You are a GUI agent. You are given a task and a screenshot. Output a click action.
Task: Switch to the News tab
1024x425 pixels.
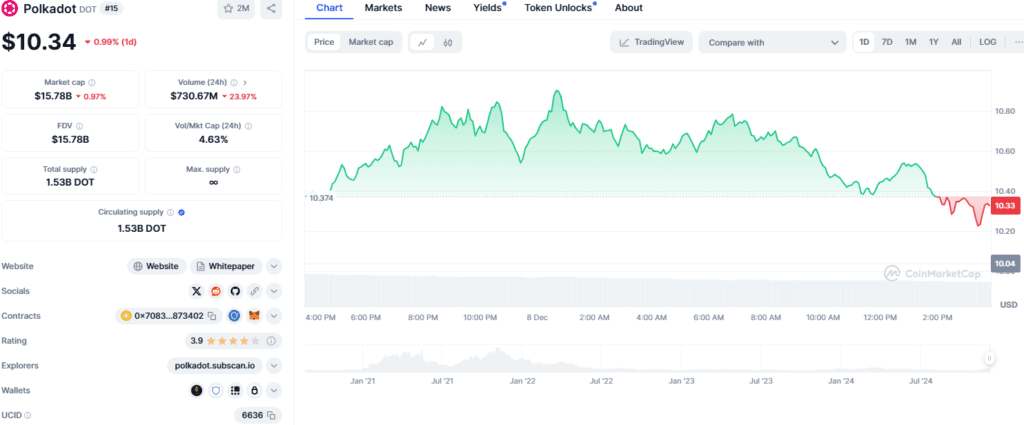tap(438, 8)
